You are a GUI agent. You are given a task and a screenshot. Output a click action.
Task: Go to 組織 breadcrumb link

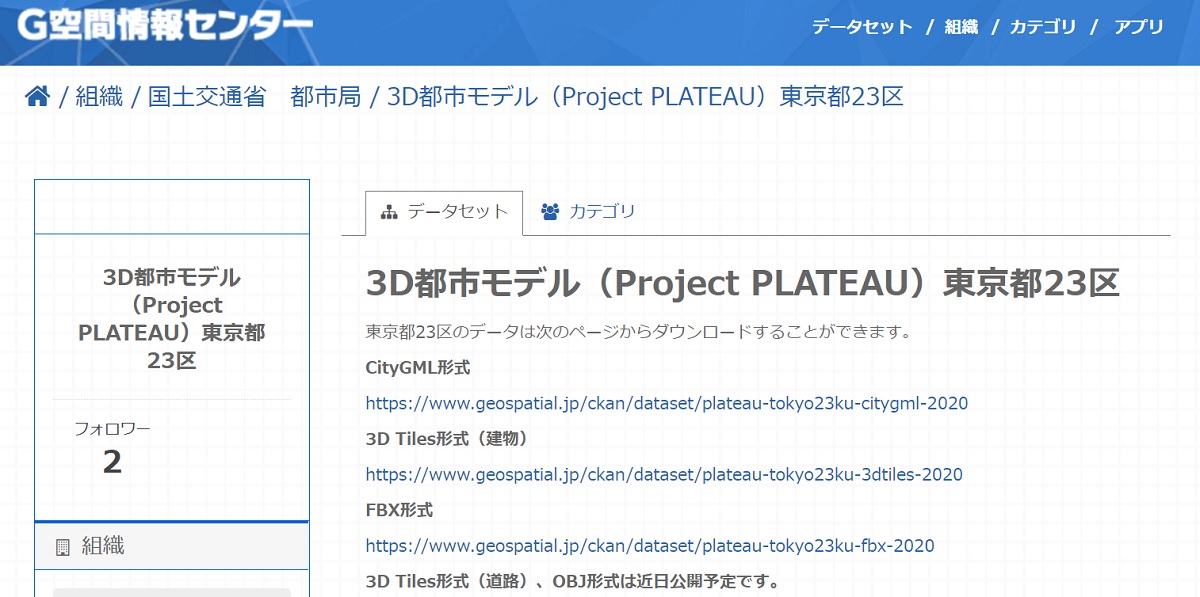click(99, 97)
